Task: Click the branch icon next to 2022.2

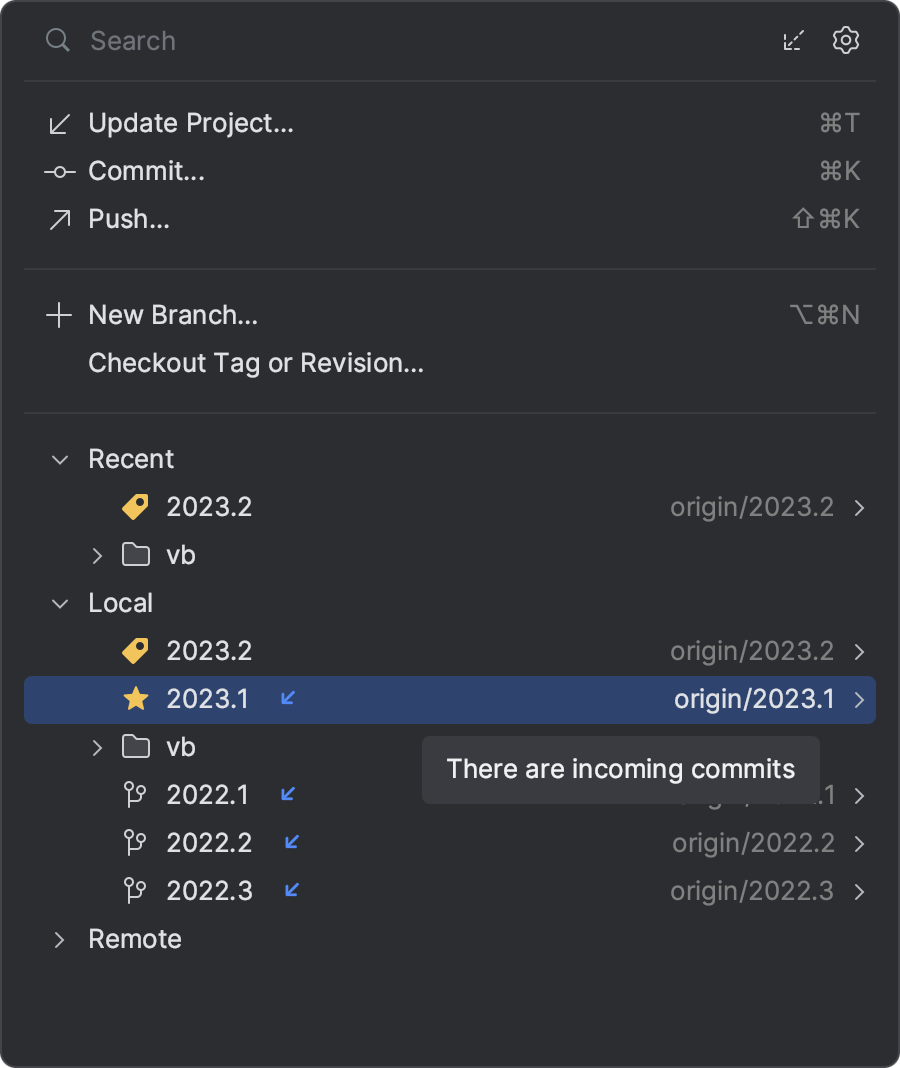Action: pos(136,843)
